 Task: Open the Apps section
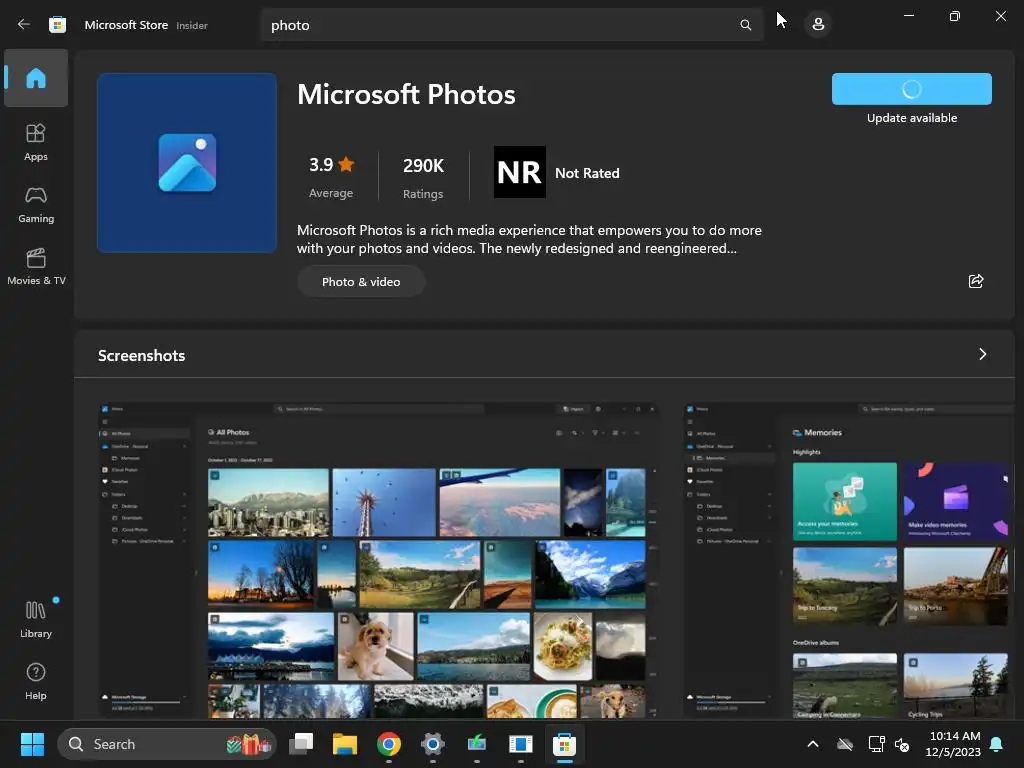point(36,142)
